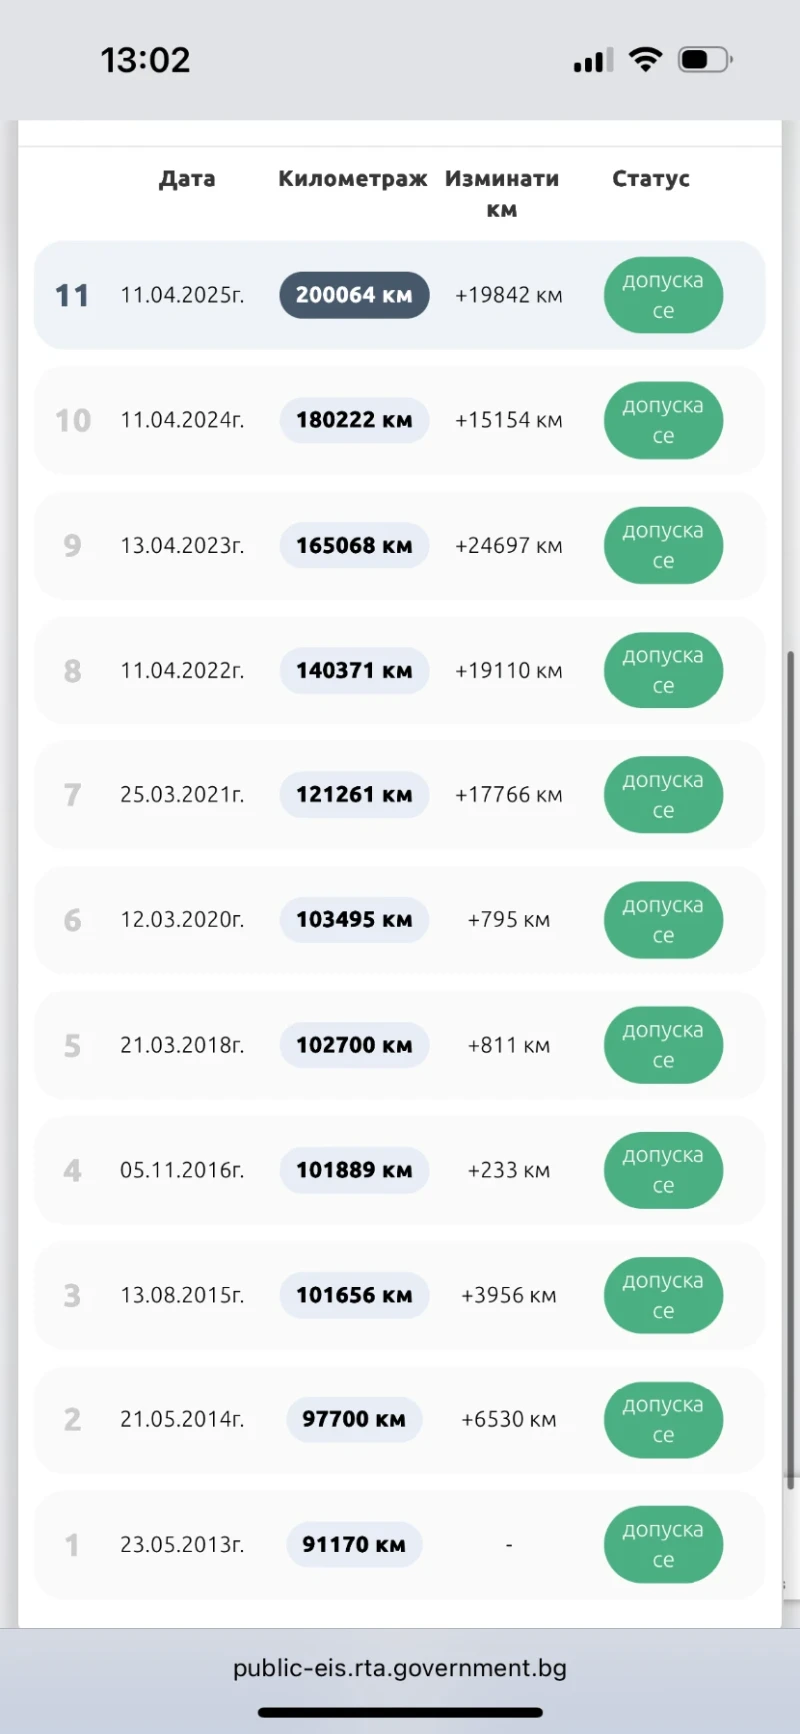The height and width of the screenshot is (1734, 800).
Task: Click the Дата column header
Action: pos(187,179)
